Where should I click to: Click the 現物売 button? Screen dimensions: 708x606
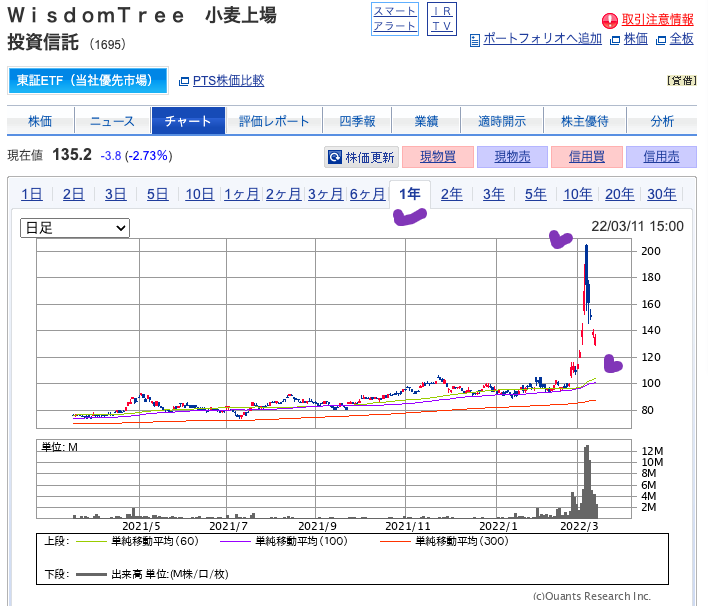coord(512,157)
